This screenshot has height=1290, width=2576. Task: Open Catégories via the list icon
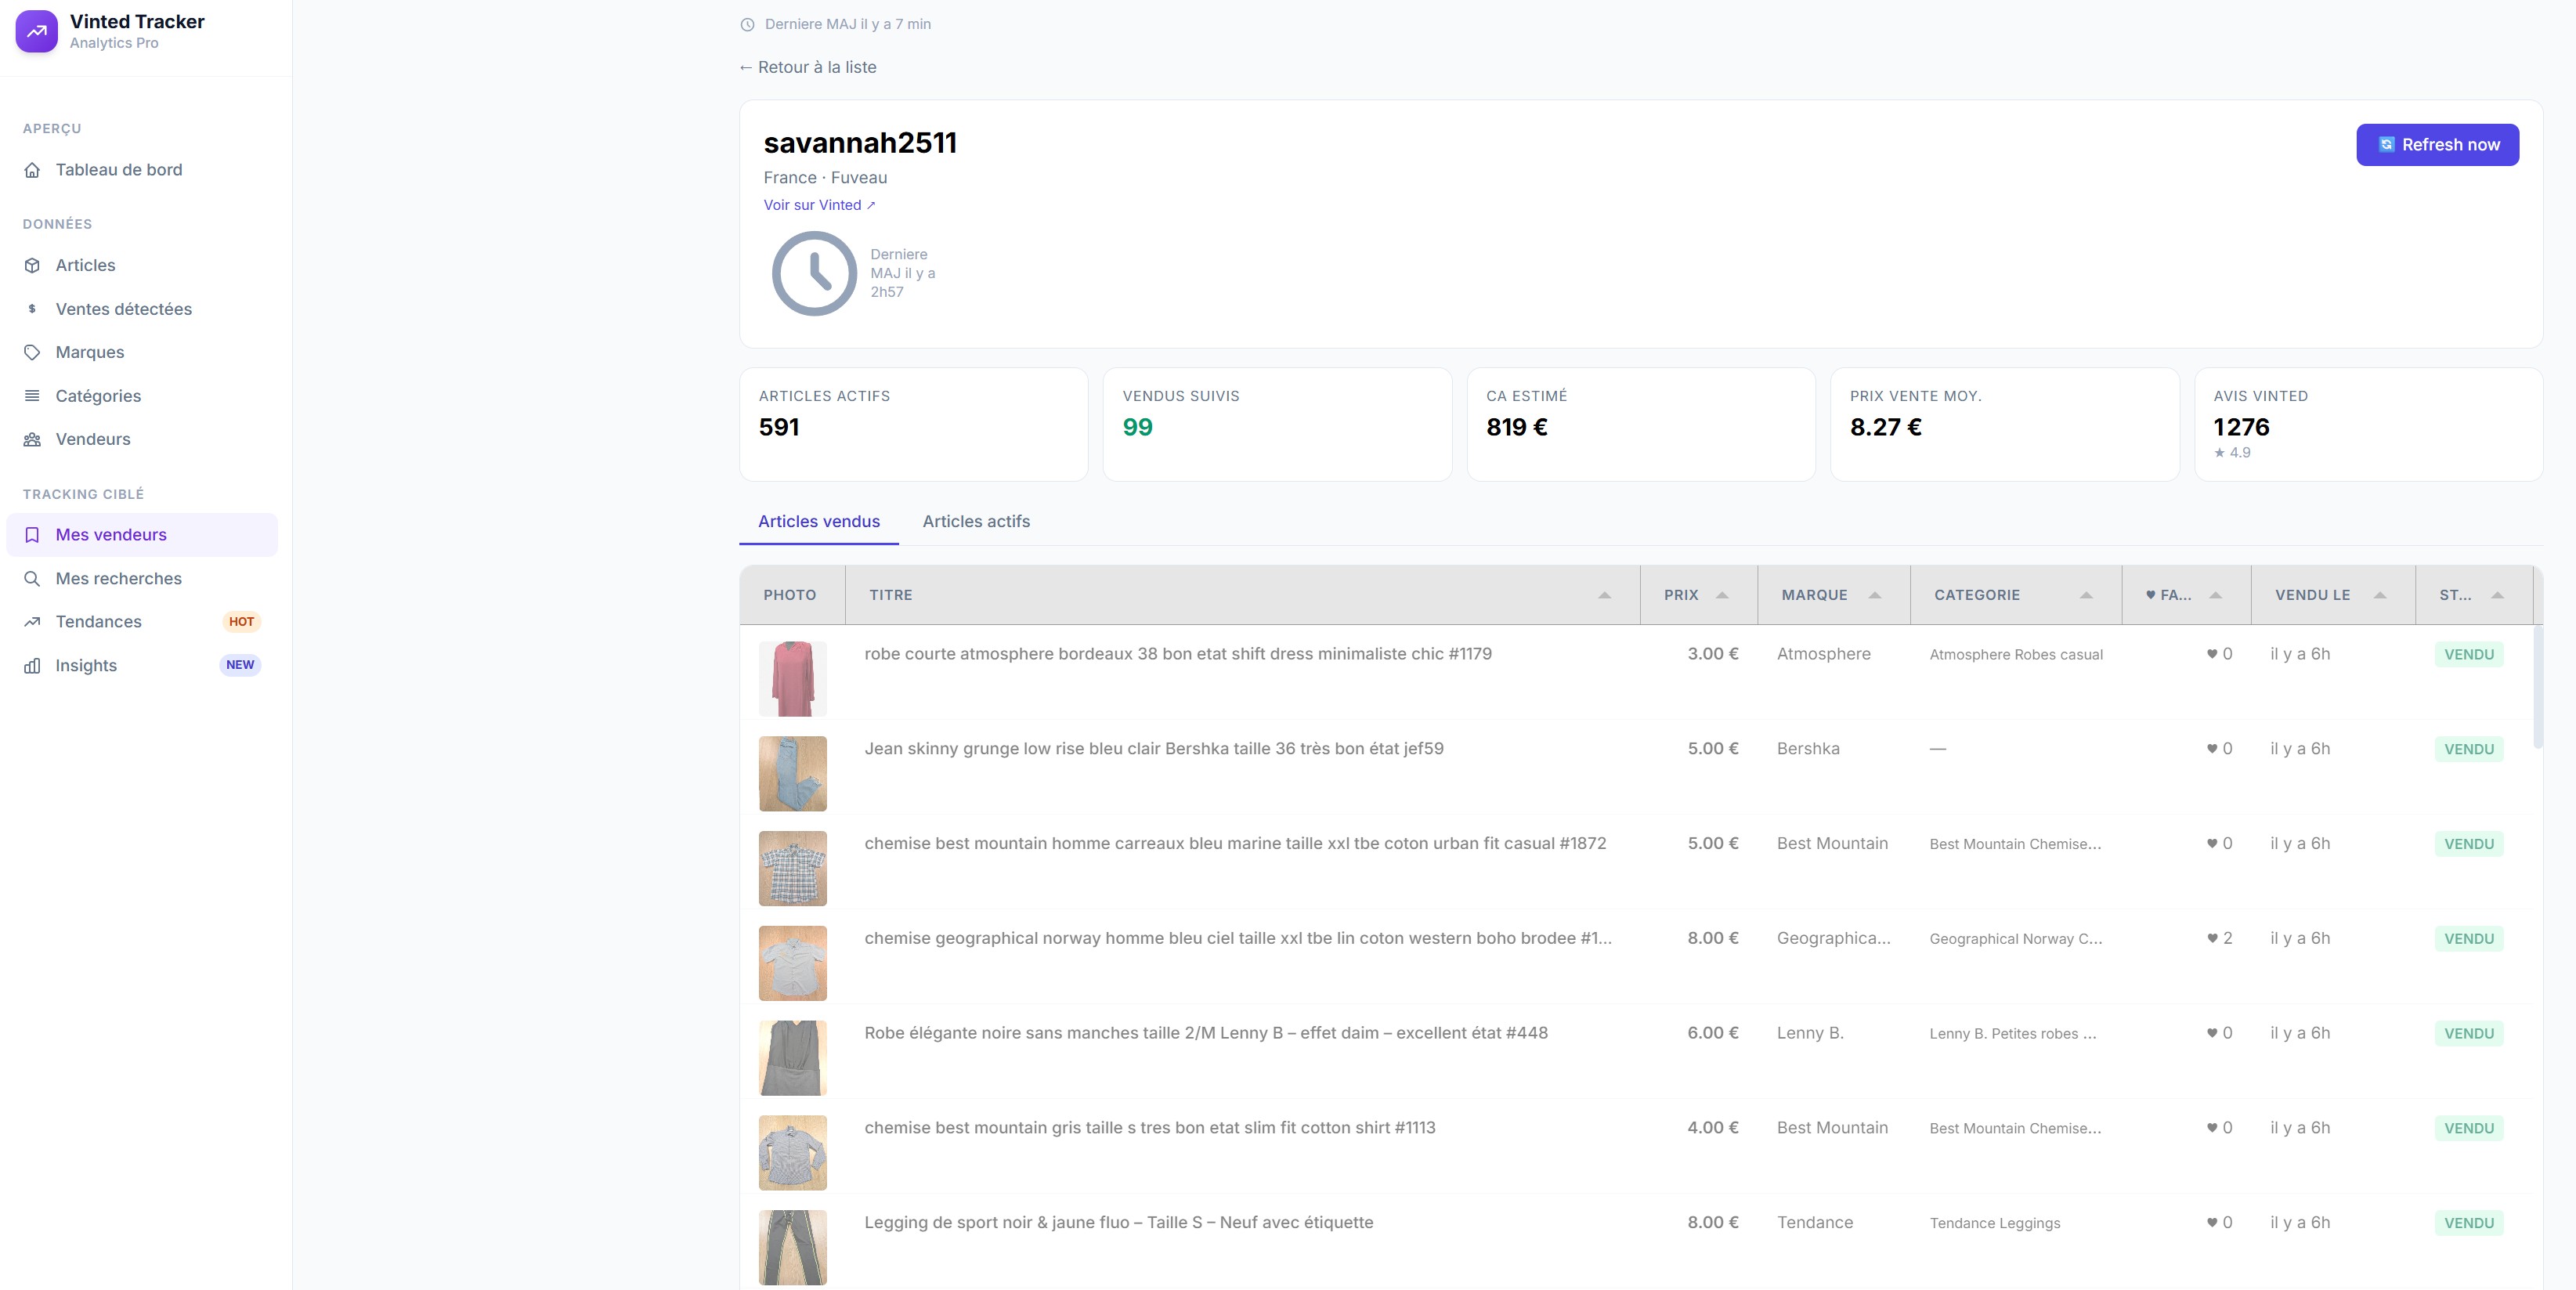click(33, 396)
